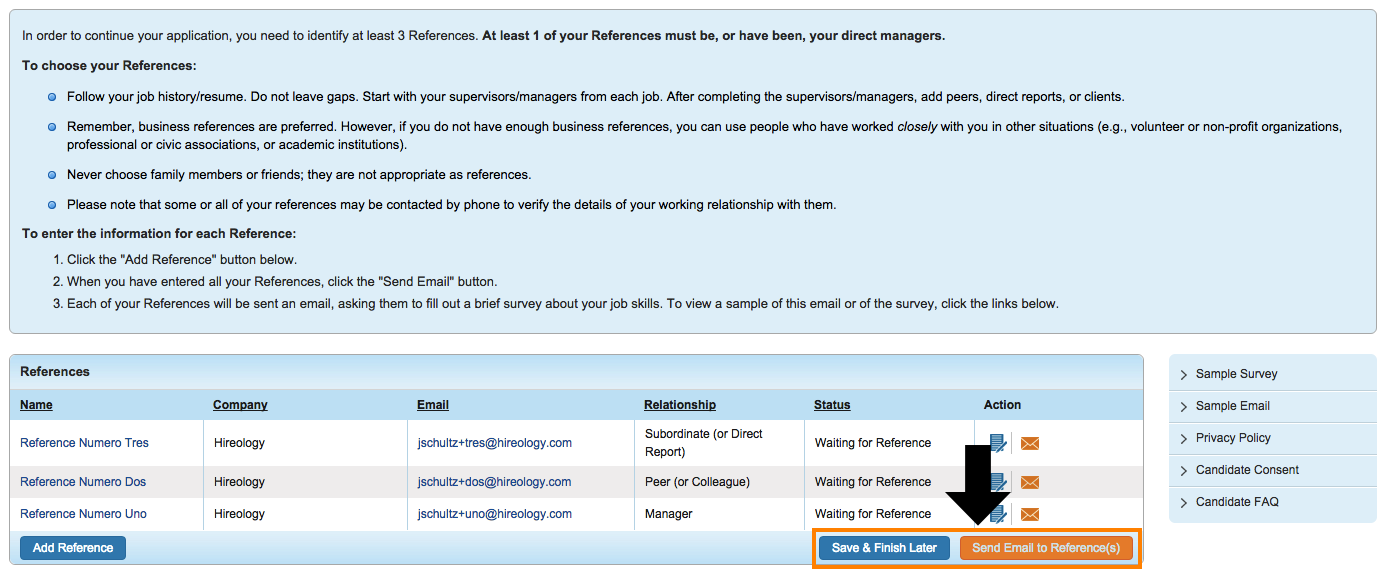The image size is (1387, 575).
Task: Click the jschultz+dos@hireology.com email address
Action: click(x=494, y=482)
